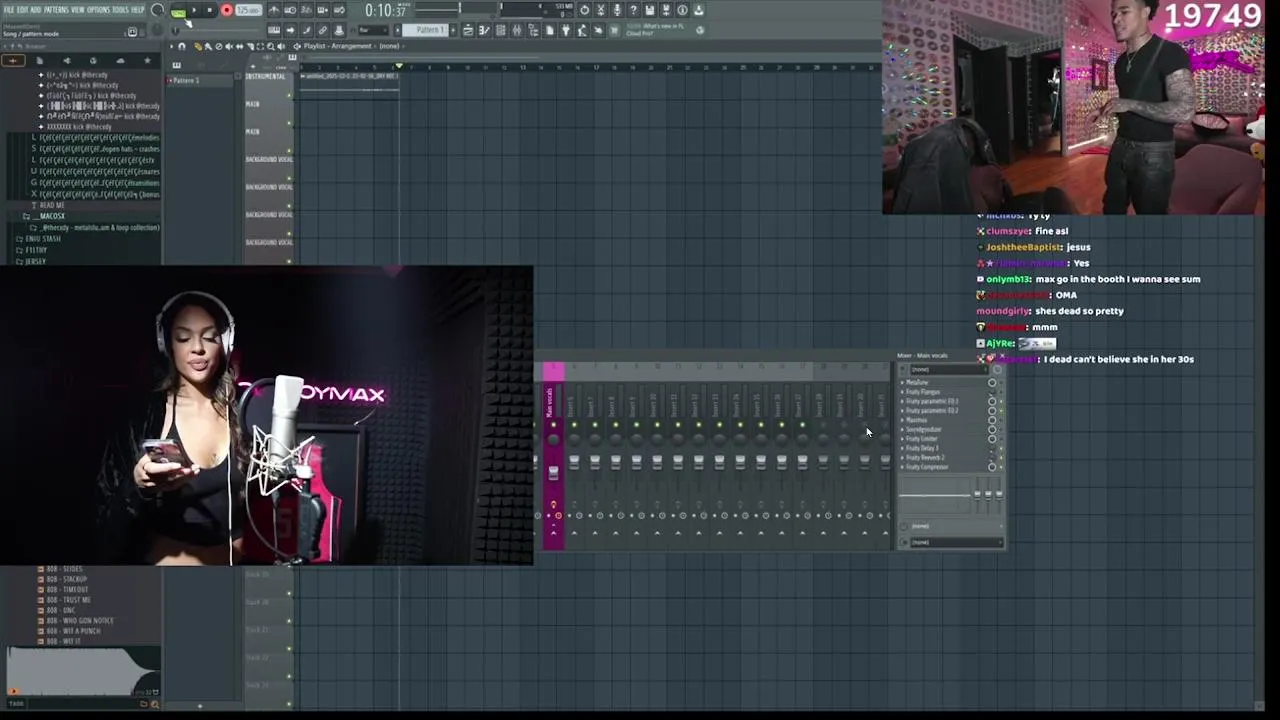Toggle song/pattern mode switch
The image size is (1280, 720).
[x=179, y=12]
